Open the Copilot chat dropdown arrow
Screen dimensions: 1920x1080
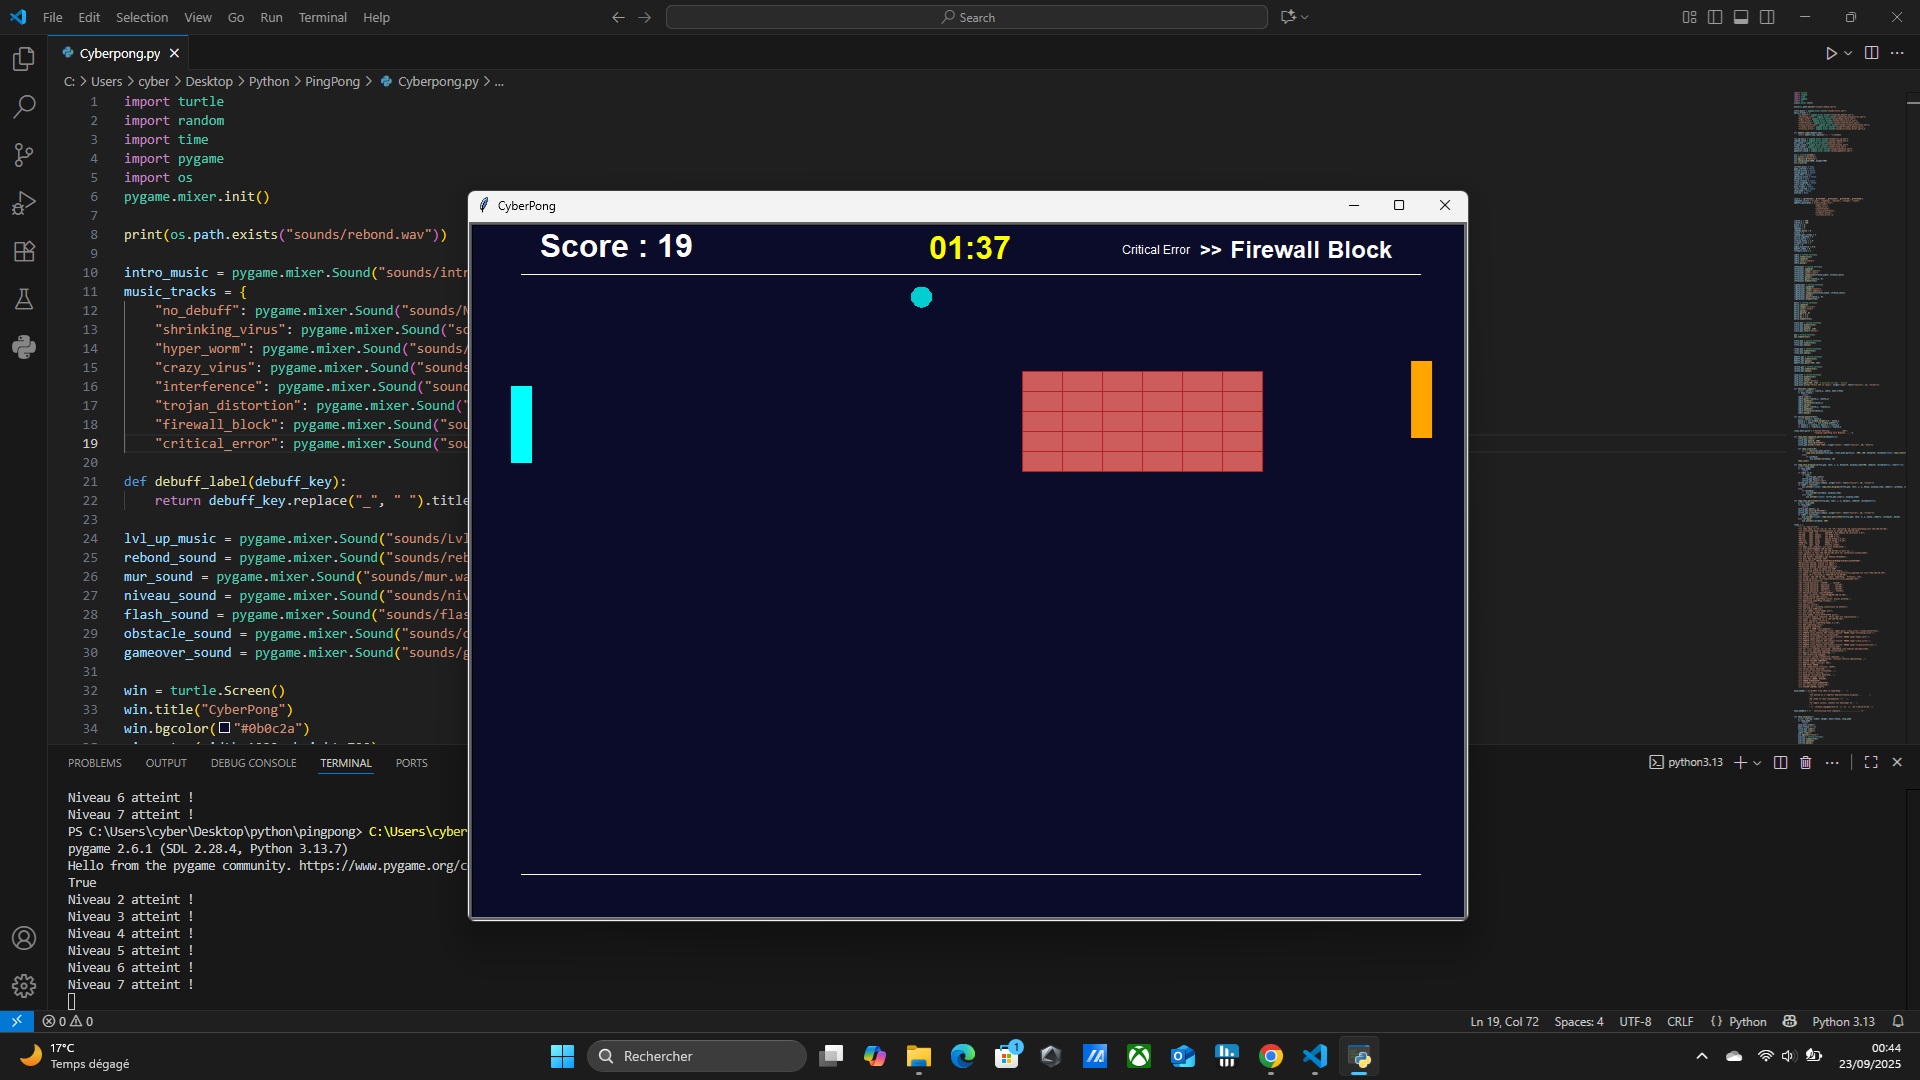pos(1305,17)
